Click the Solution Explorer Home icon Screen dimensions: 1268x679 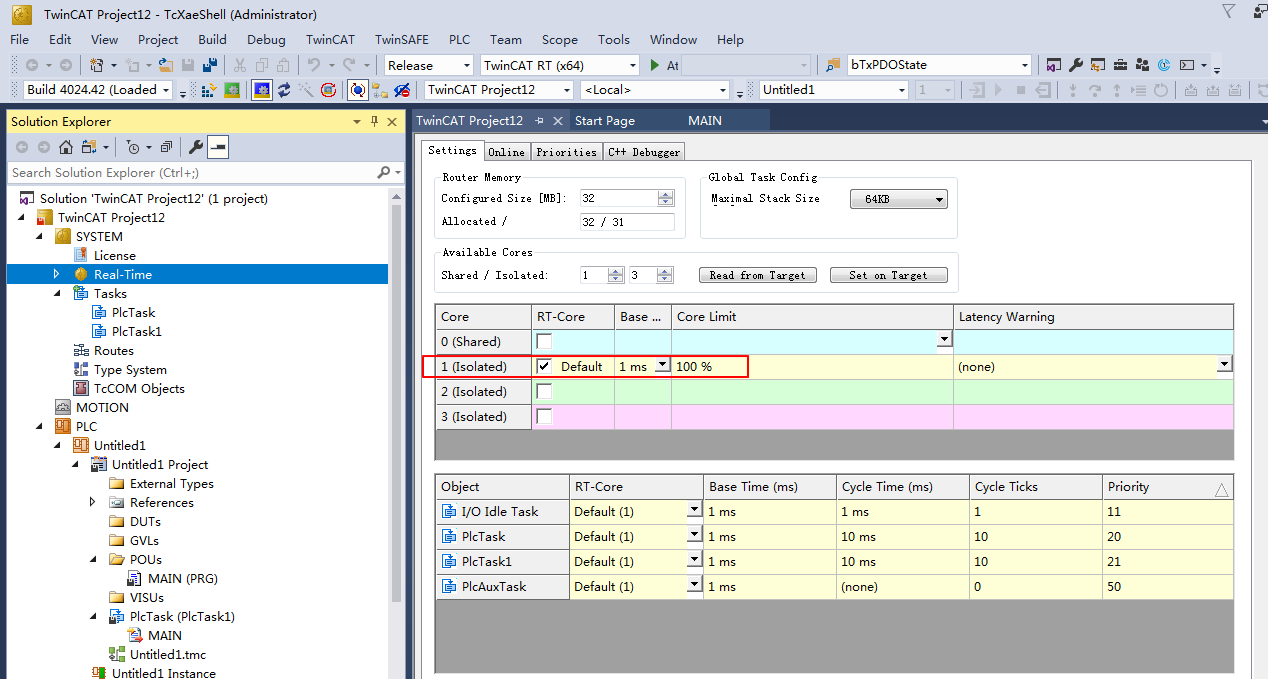(66, 147)
